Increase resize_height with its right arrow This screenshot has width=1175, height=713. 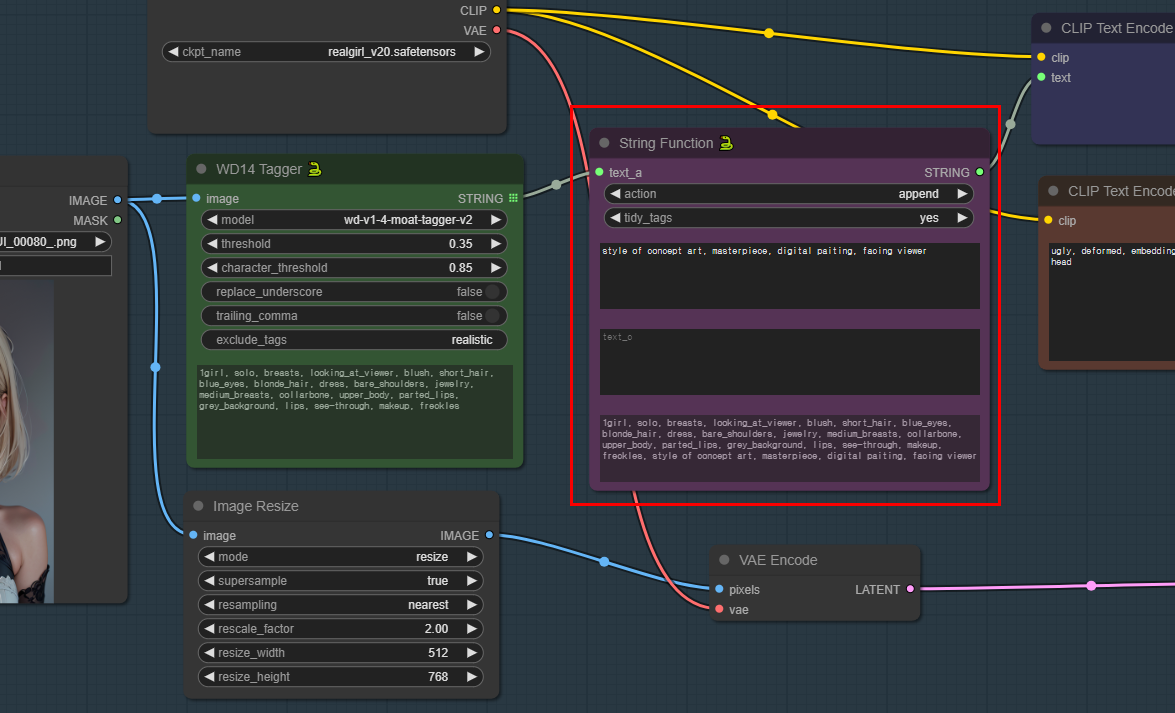click(x=471, y=676)
